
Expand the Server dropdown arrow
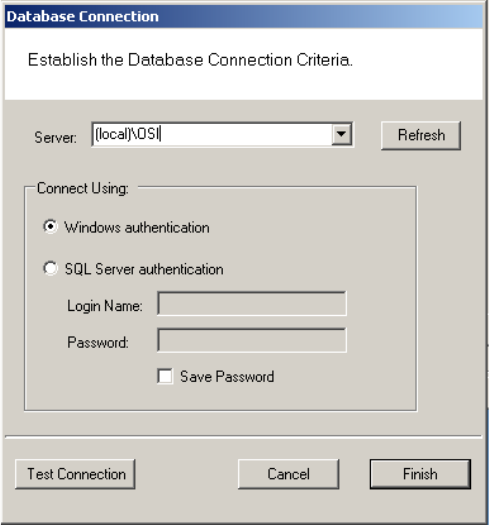341,134
